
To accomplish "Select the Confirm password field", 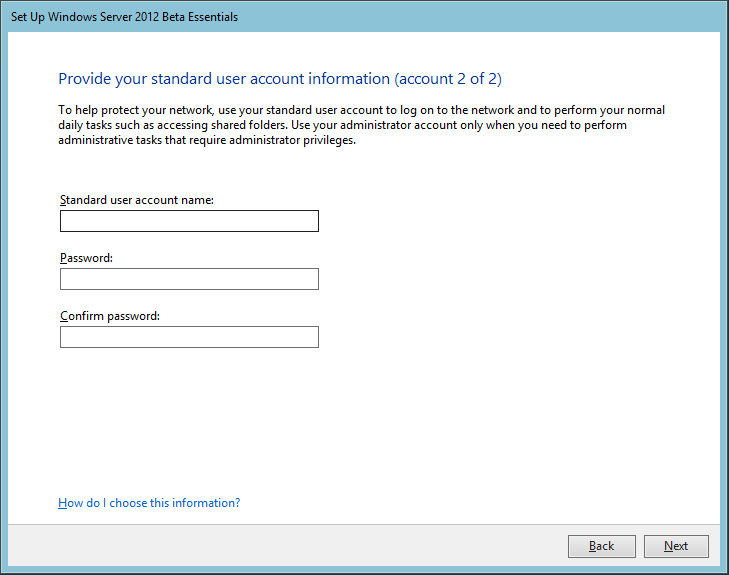I will point(189,337).
